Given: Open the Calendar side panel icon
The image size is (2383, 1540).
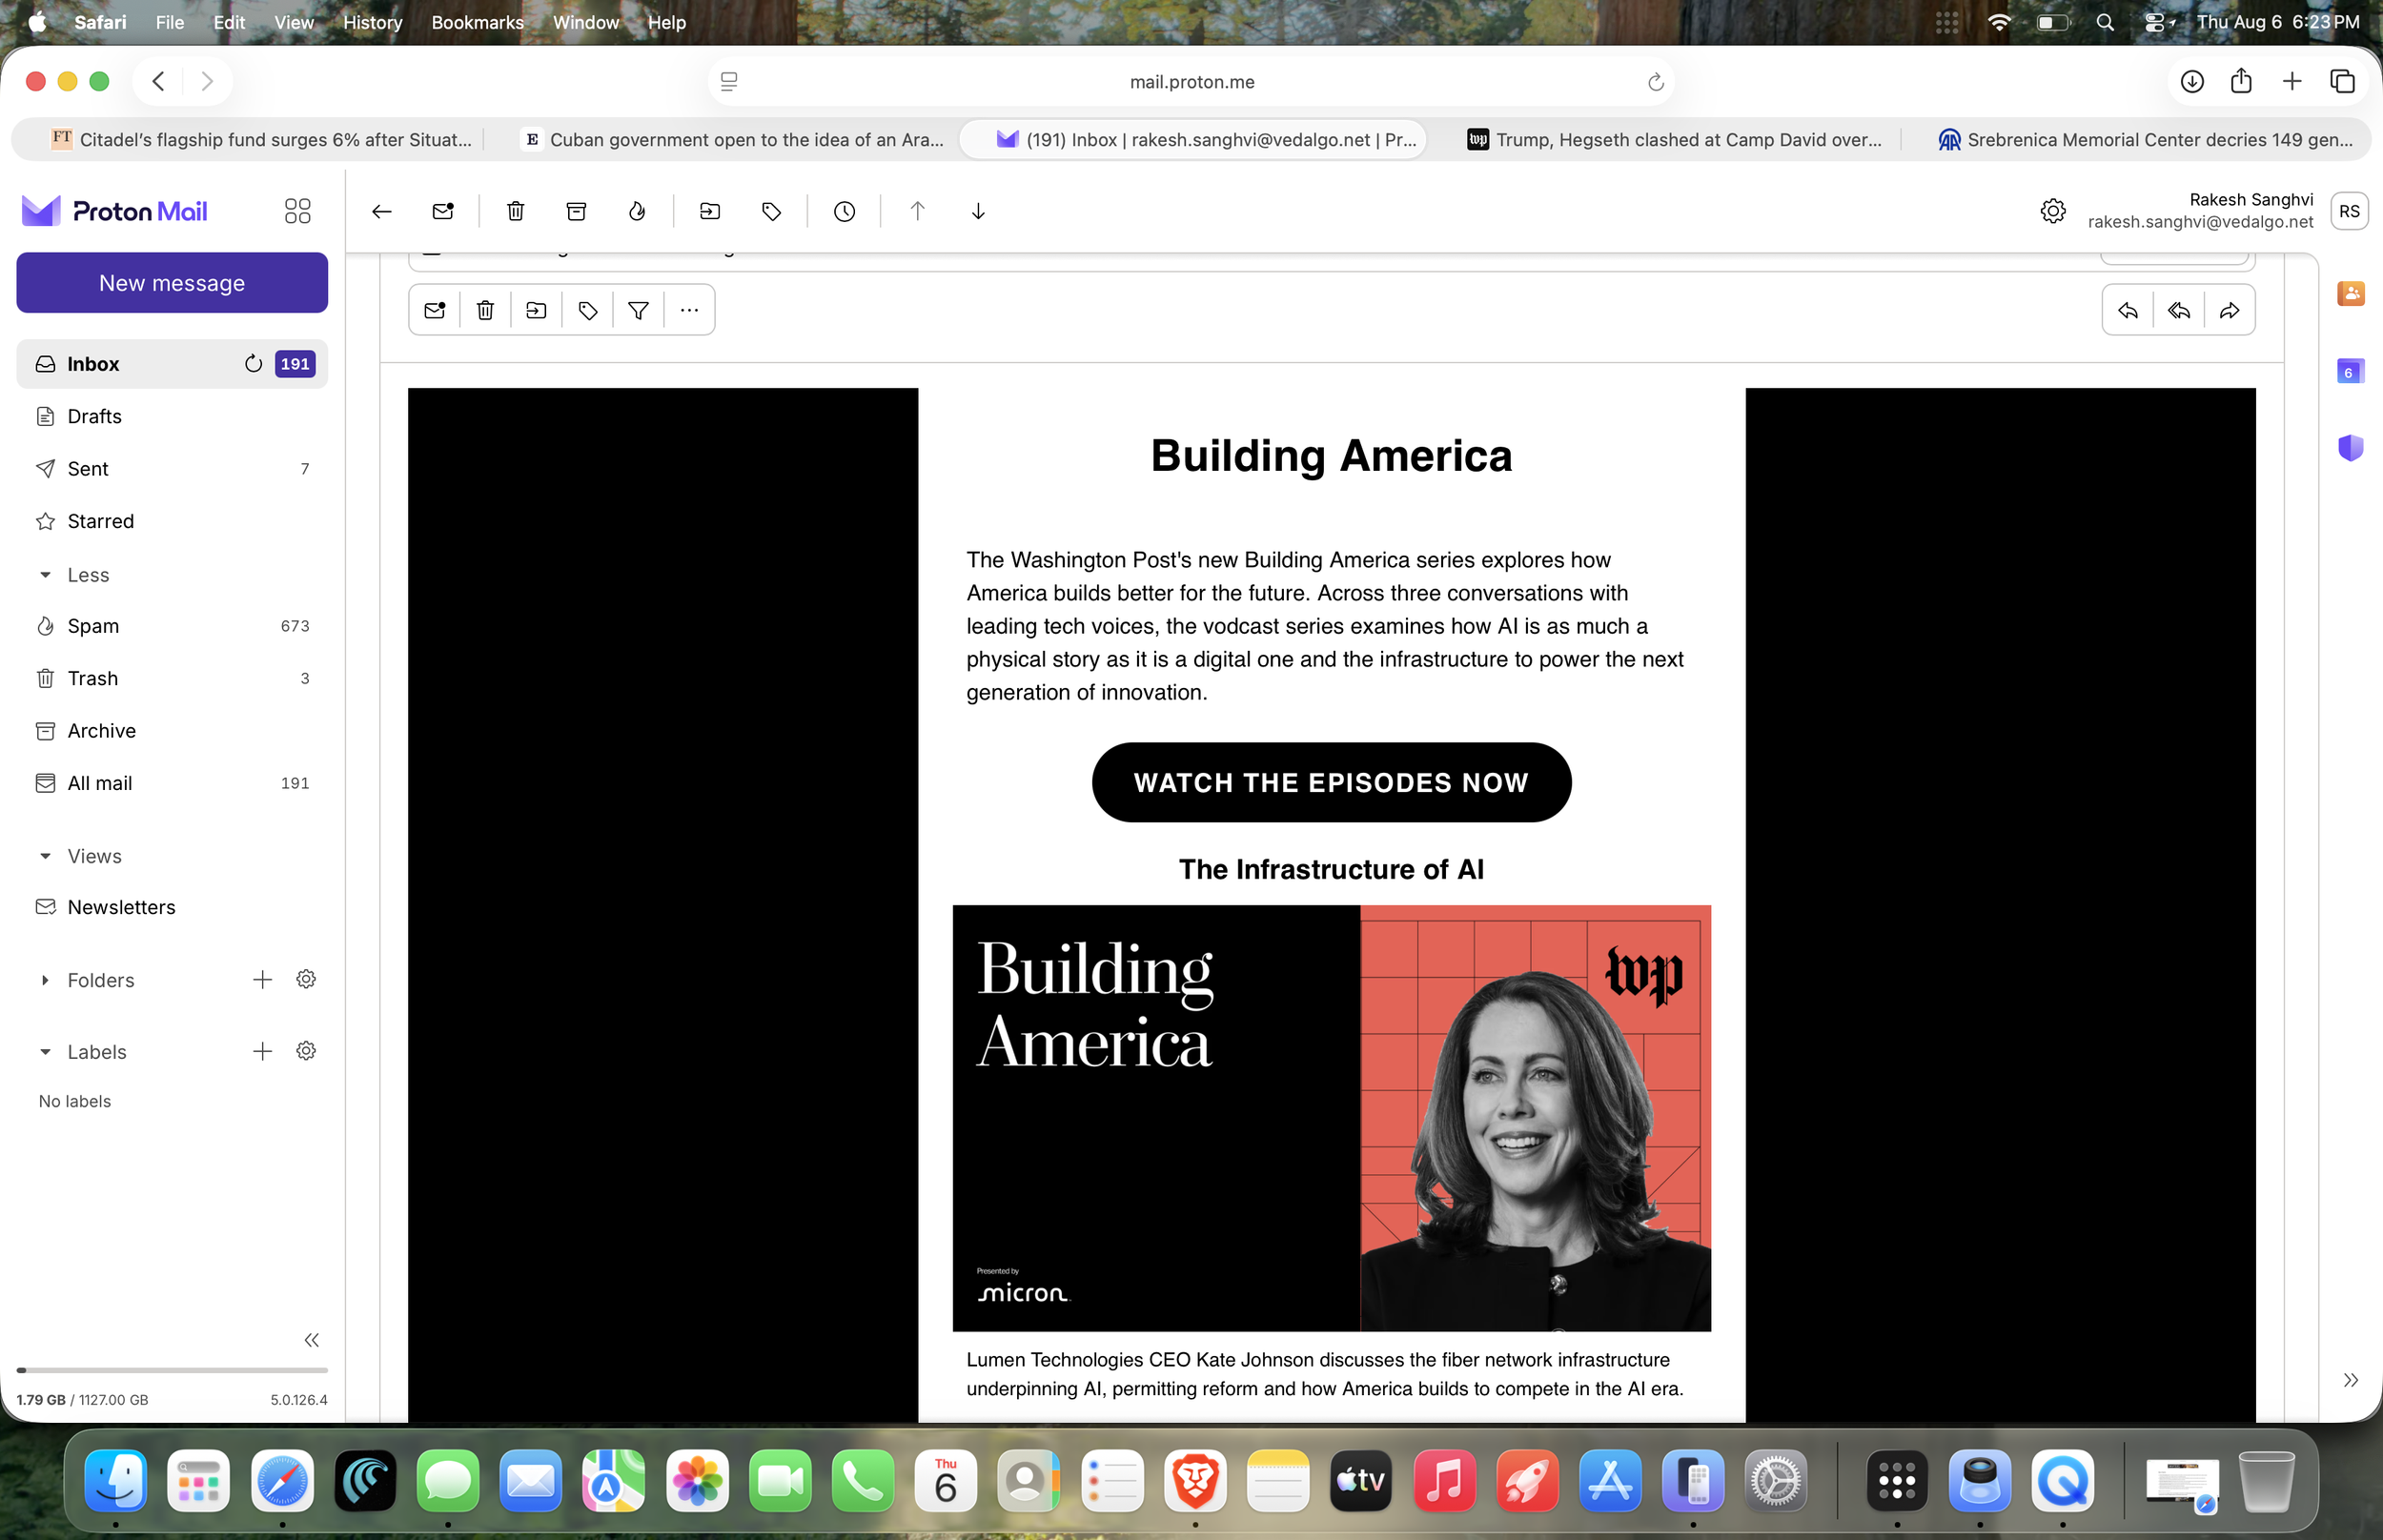Looking at the screenshot, I should 2350,371.
